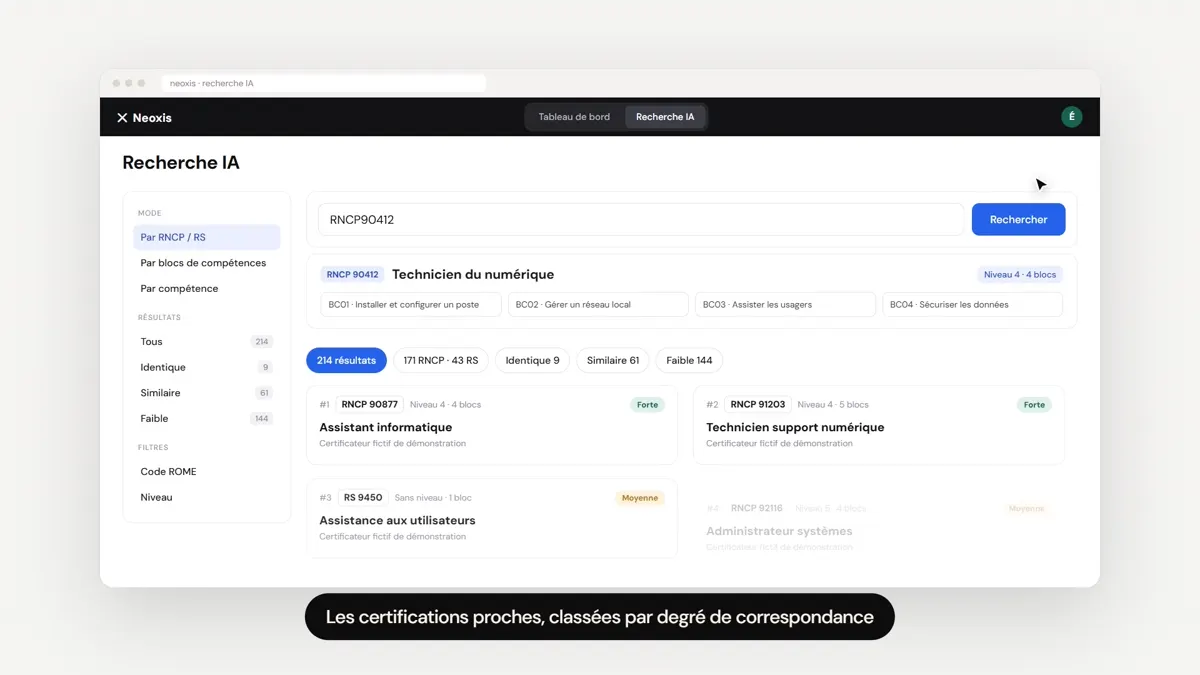Image resolution: width=1200 pixels, height=675 pixels.
Task: Select block BC04 Sécuriser les données
Action: pos(972,304)
